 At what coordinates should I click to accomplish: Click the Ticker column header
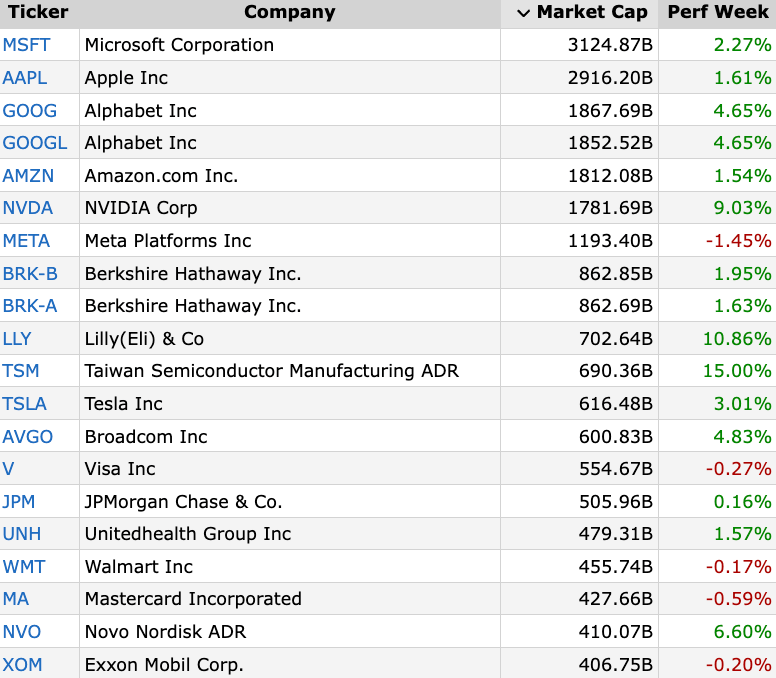[38, 13]
